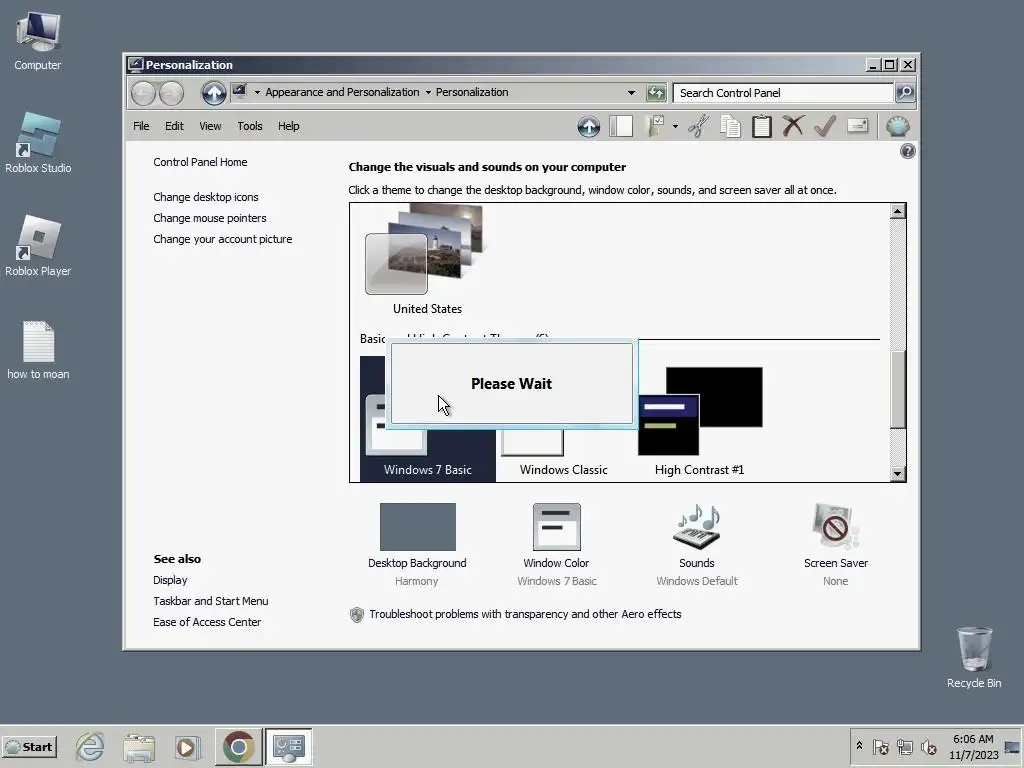
Task: Expand breadcrumb dropdown before Personalization
Action: pyautogui.click(x=428, y=93)
